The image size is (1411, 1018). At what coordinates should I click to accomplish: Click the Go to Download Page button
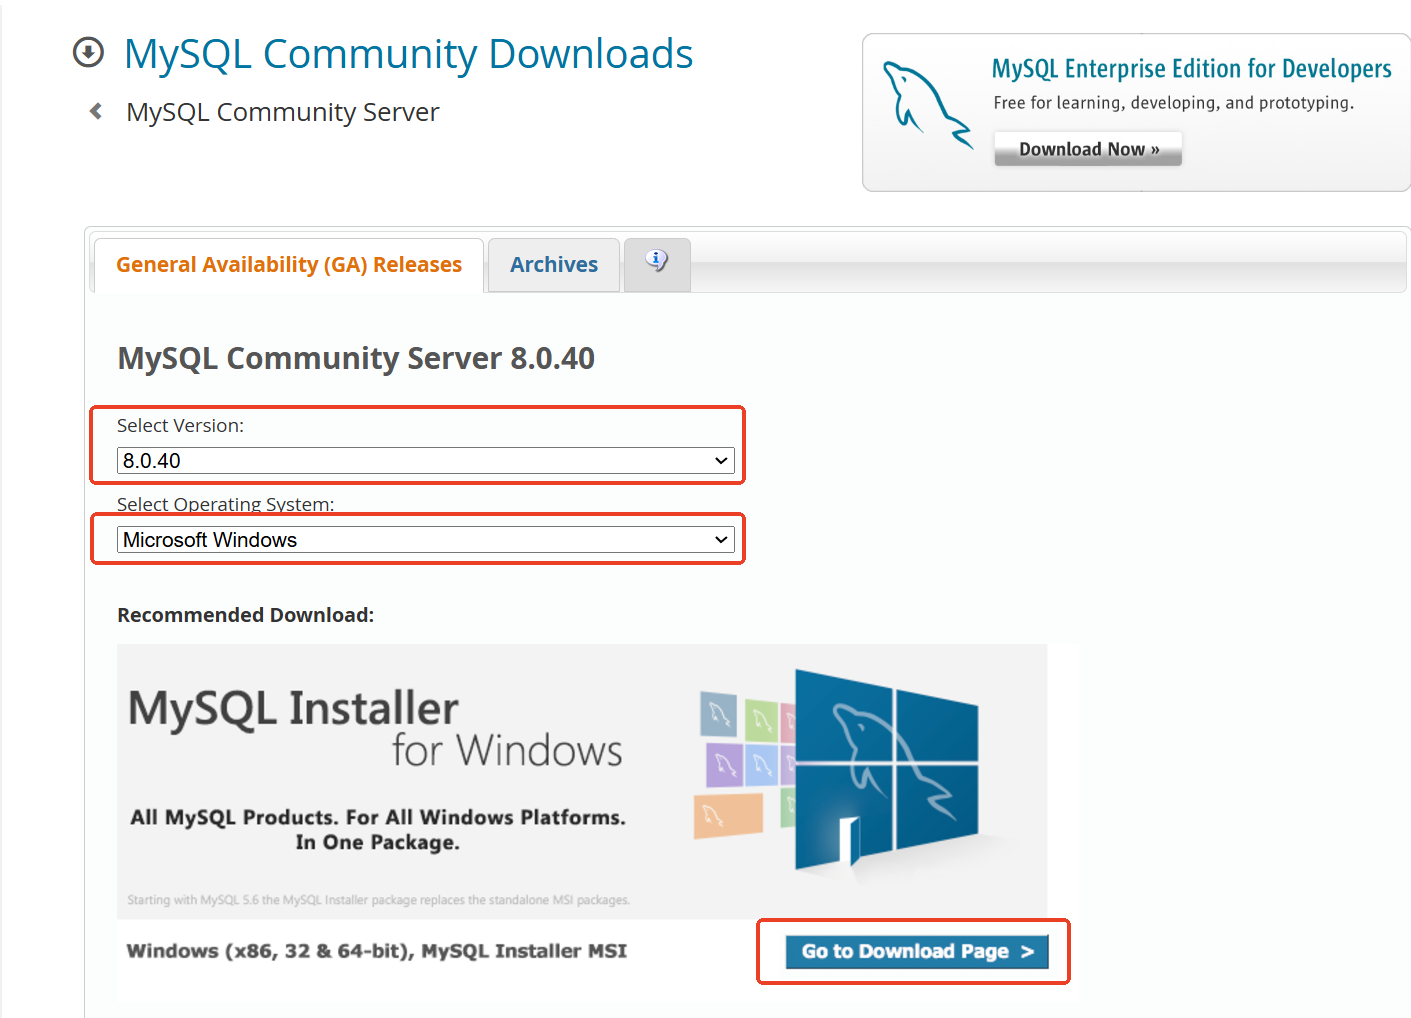(916, 951)
